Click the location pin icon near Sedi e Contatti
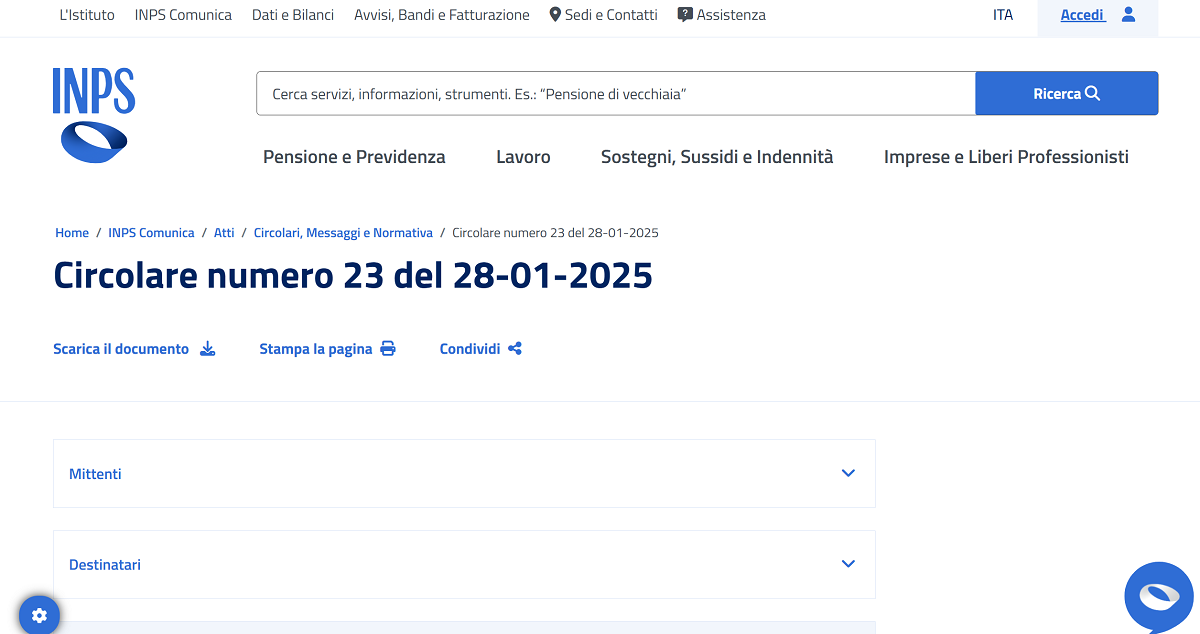 pos(553,14)
